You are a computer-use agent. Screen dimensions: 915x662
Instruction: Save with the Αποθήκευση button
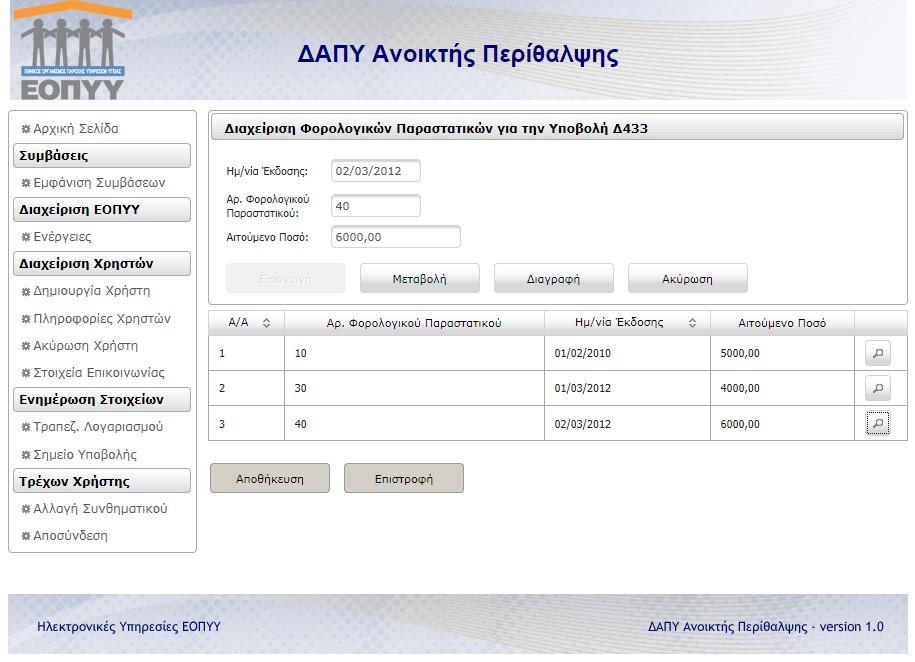click(x=270, y=479)
